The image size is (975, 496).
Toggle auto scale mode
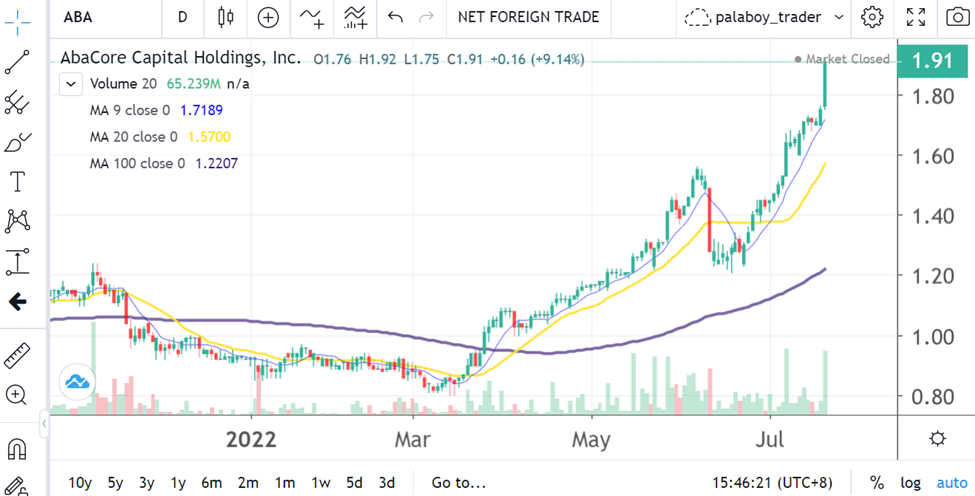951,483
